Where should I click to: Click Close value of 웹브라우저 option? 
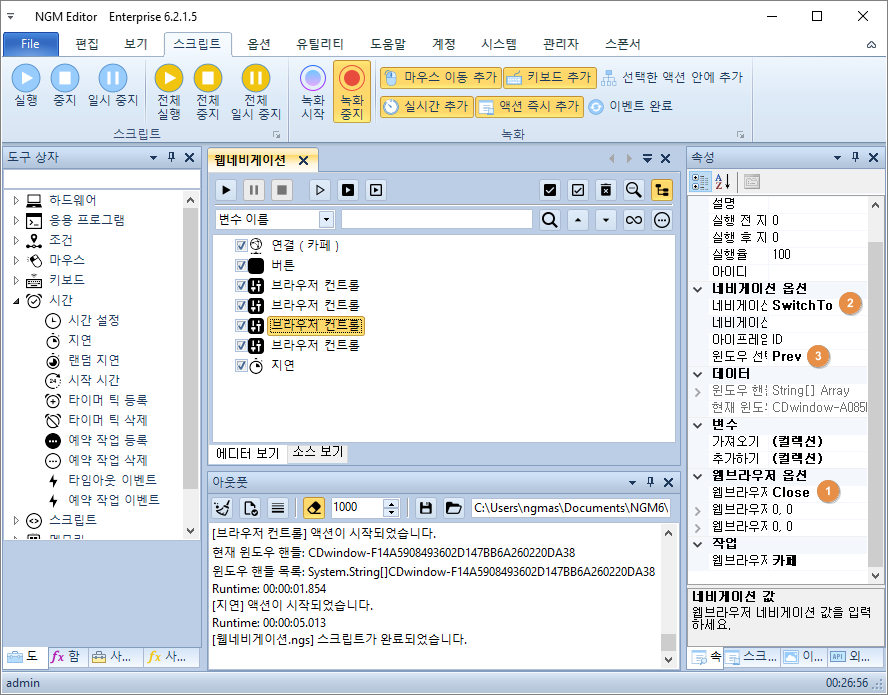(x=791, y=492)
